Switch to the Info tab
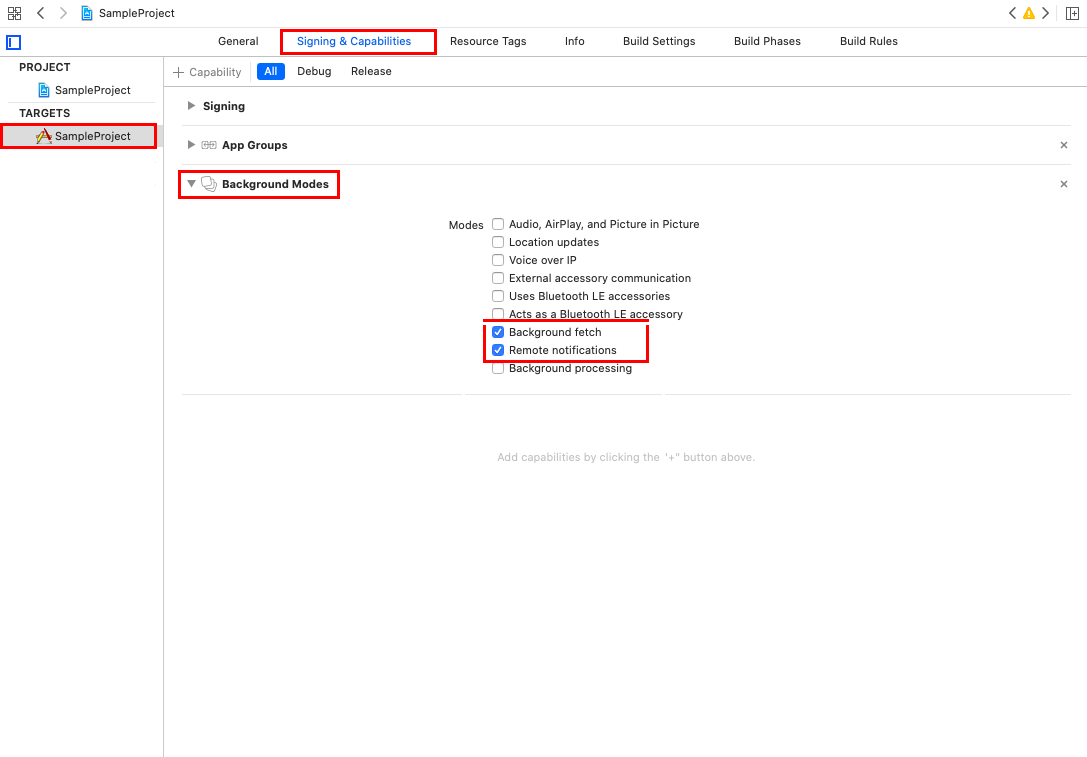 tap(575, 42)
